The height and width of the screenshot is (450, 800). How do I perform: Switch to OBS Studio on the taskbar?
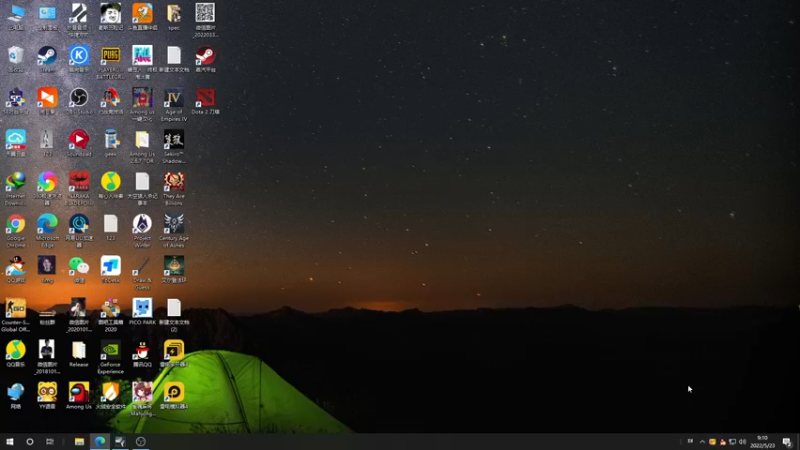click(x=141, y=442)
